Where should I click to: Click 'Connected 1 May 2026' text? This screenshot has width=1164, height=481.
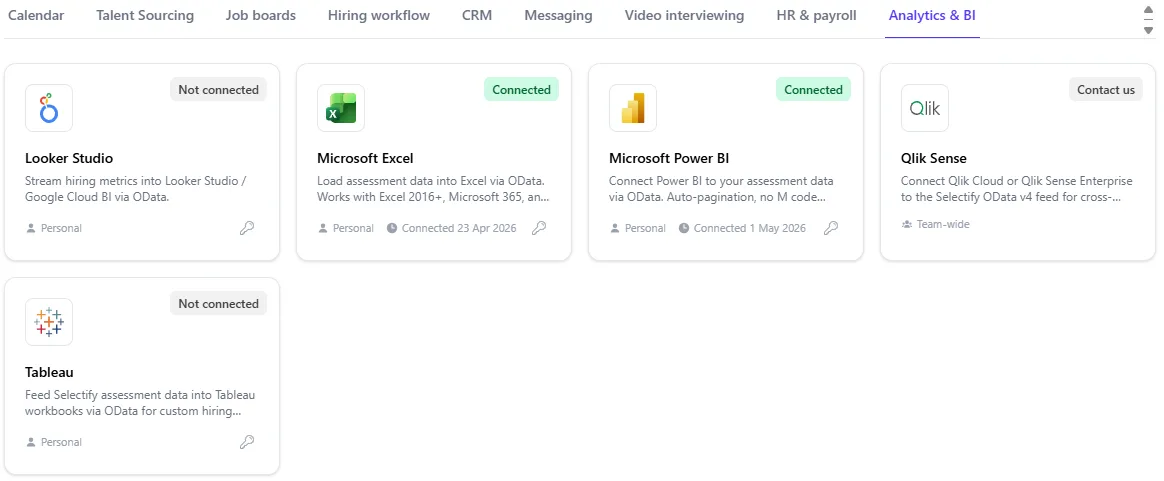pyautogui.click(x=750, y=228)
